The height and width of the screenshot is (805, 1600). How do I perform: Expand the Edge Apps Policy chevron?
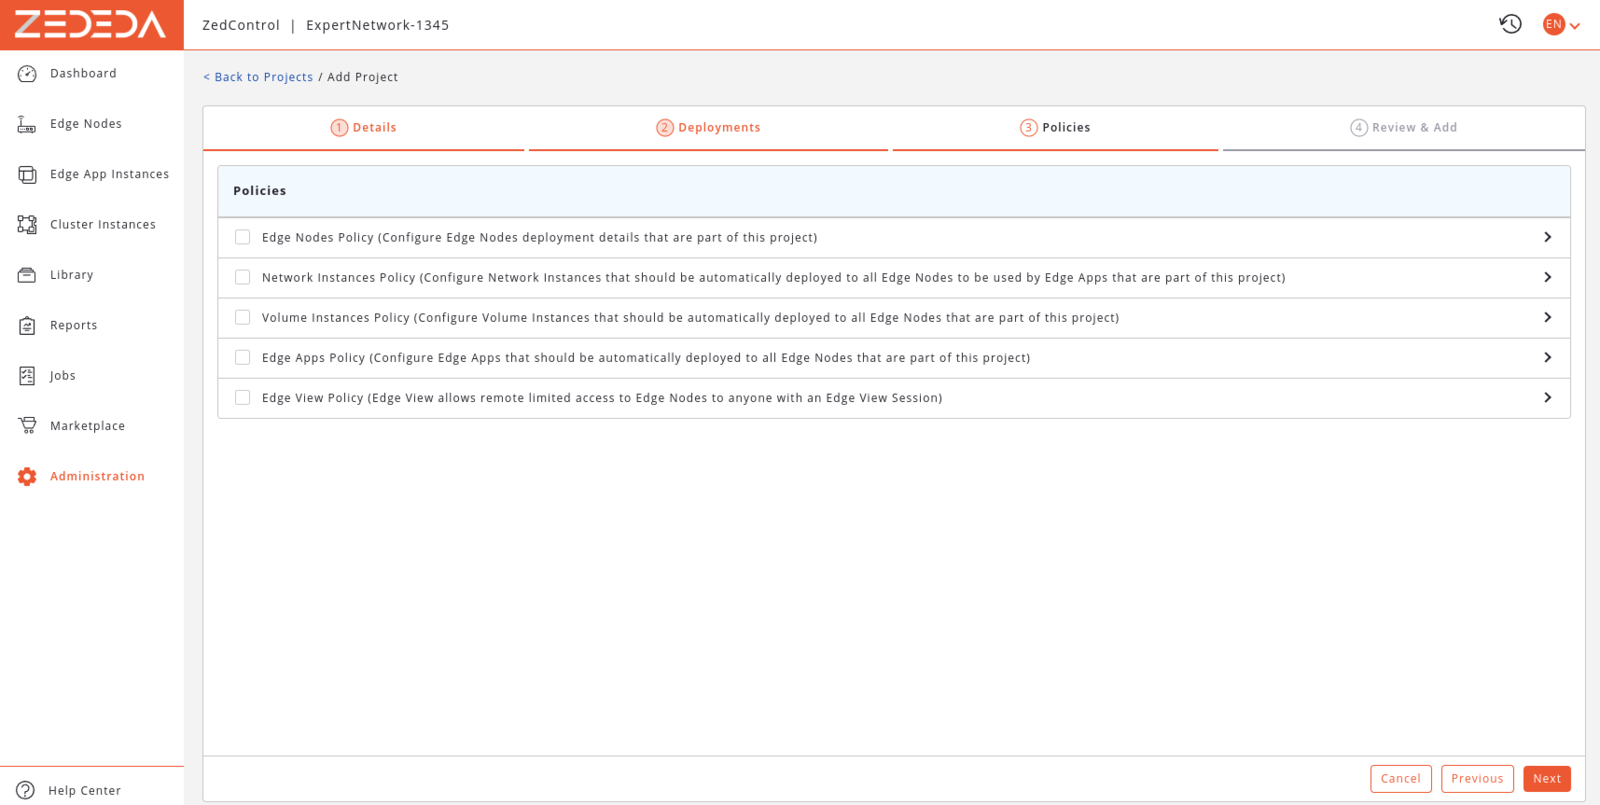pos(1547,357)
